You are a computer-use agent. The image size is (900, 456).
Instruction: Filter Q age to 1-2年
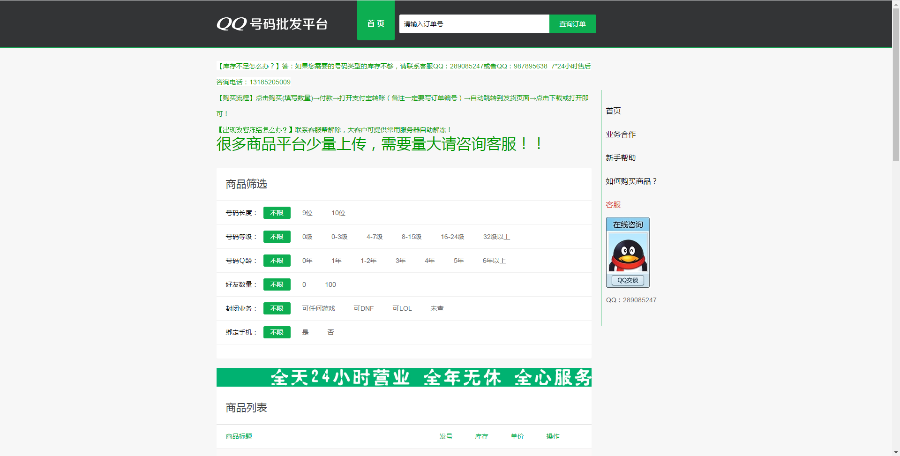point(368,261)
